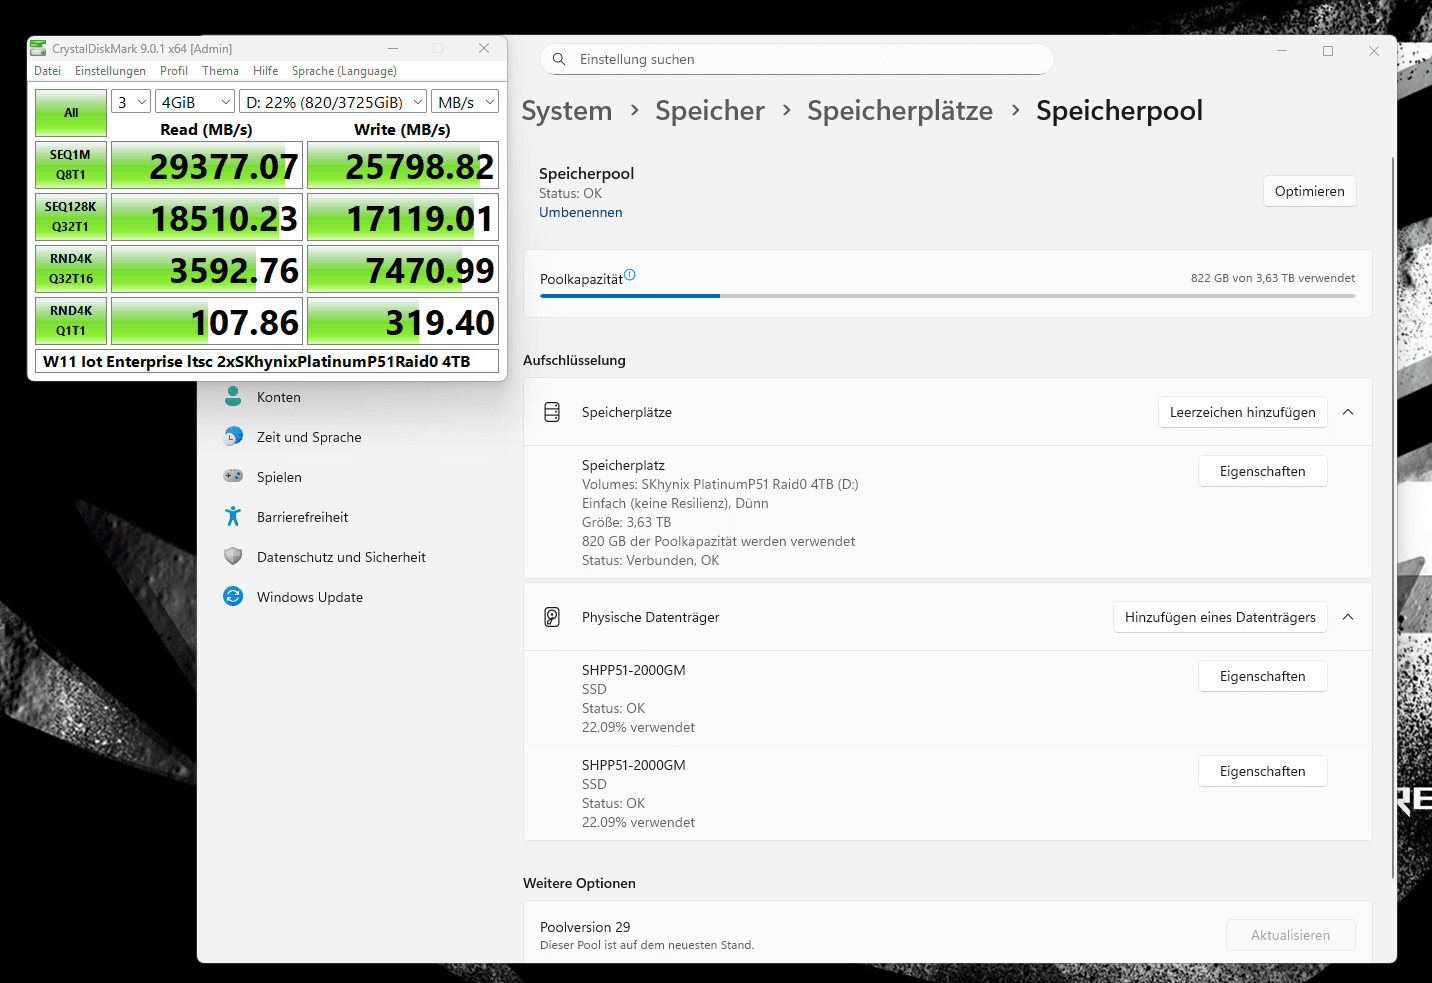Click Leerzeichen hinzufügen button

tap(1243, 412)
